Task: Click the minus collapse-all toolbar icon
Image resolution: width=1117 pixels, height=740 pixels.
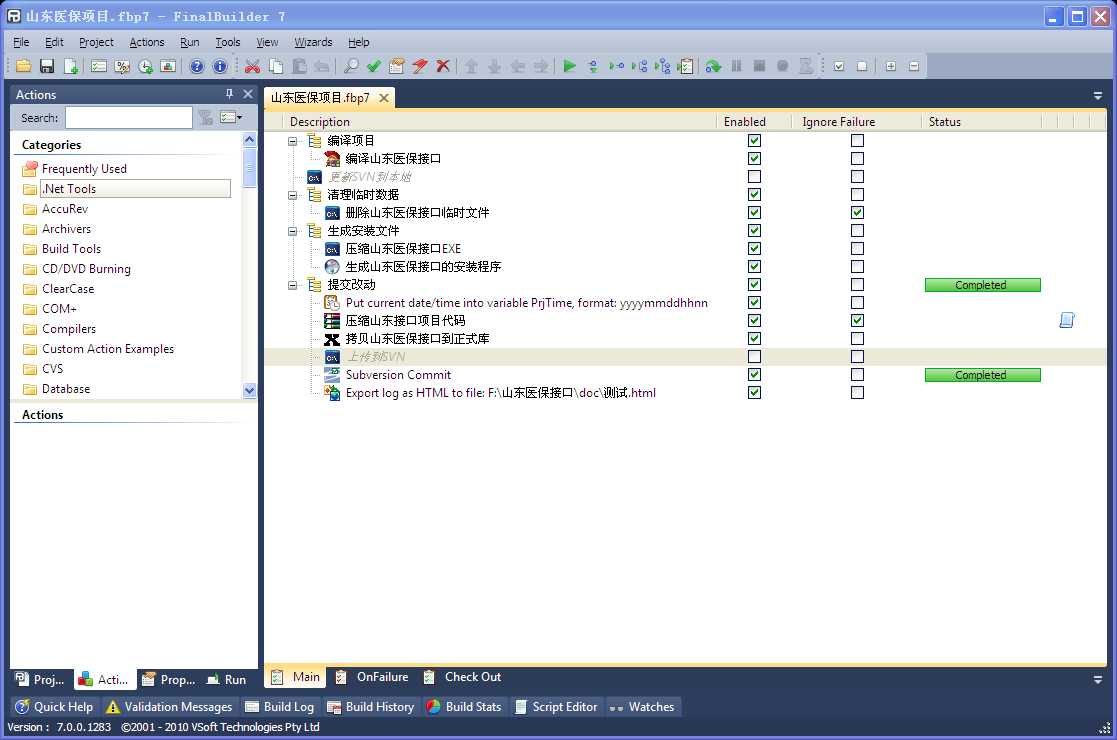Action: point(914,66)
